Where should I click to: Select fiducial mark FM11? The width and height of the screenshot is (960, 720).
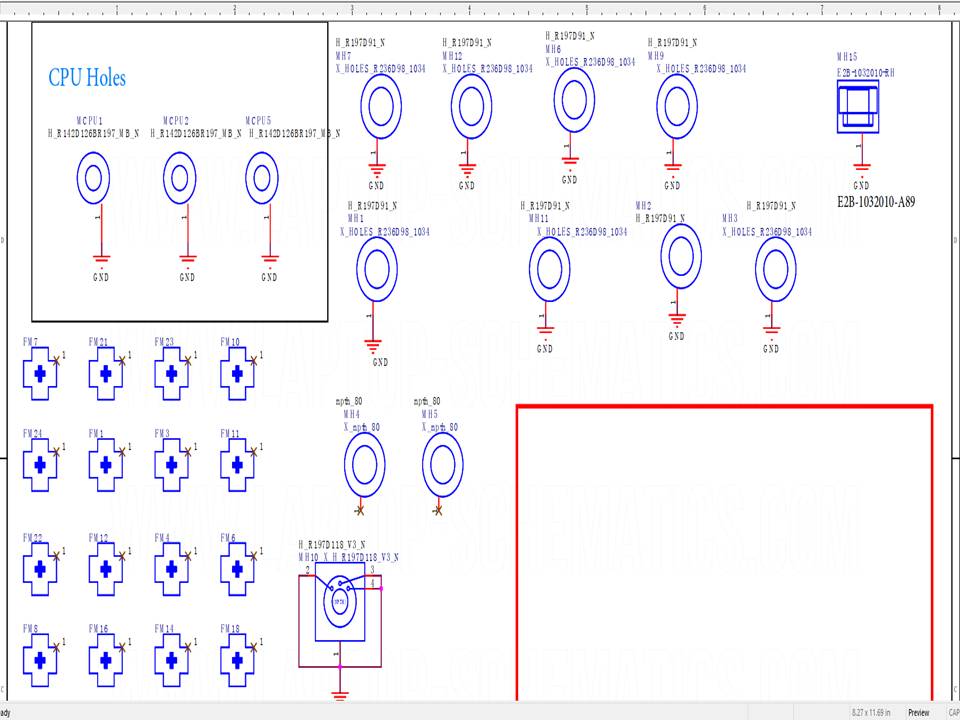click(x=238, y=465)
